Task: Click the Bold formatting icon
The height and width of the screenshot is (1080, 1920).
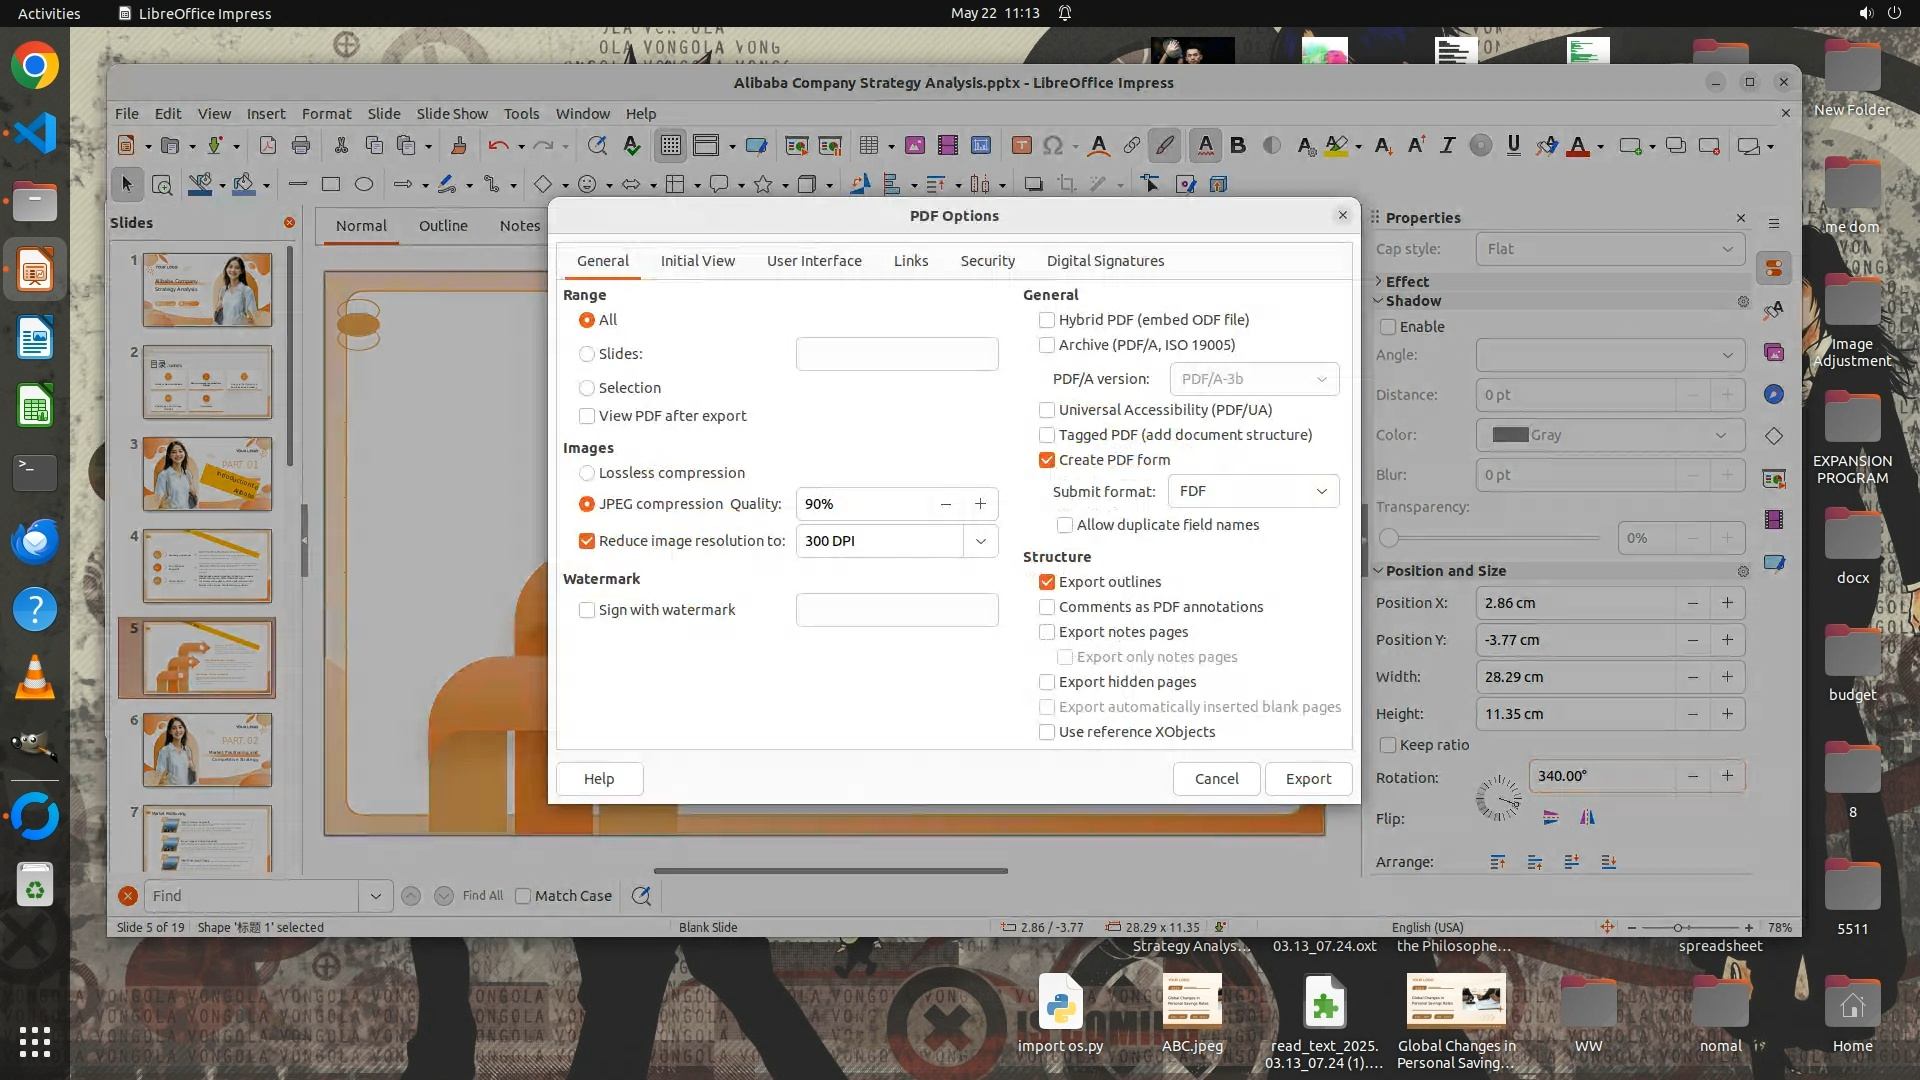Action: tap(1238, 146)
